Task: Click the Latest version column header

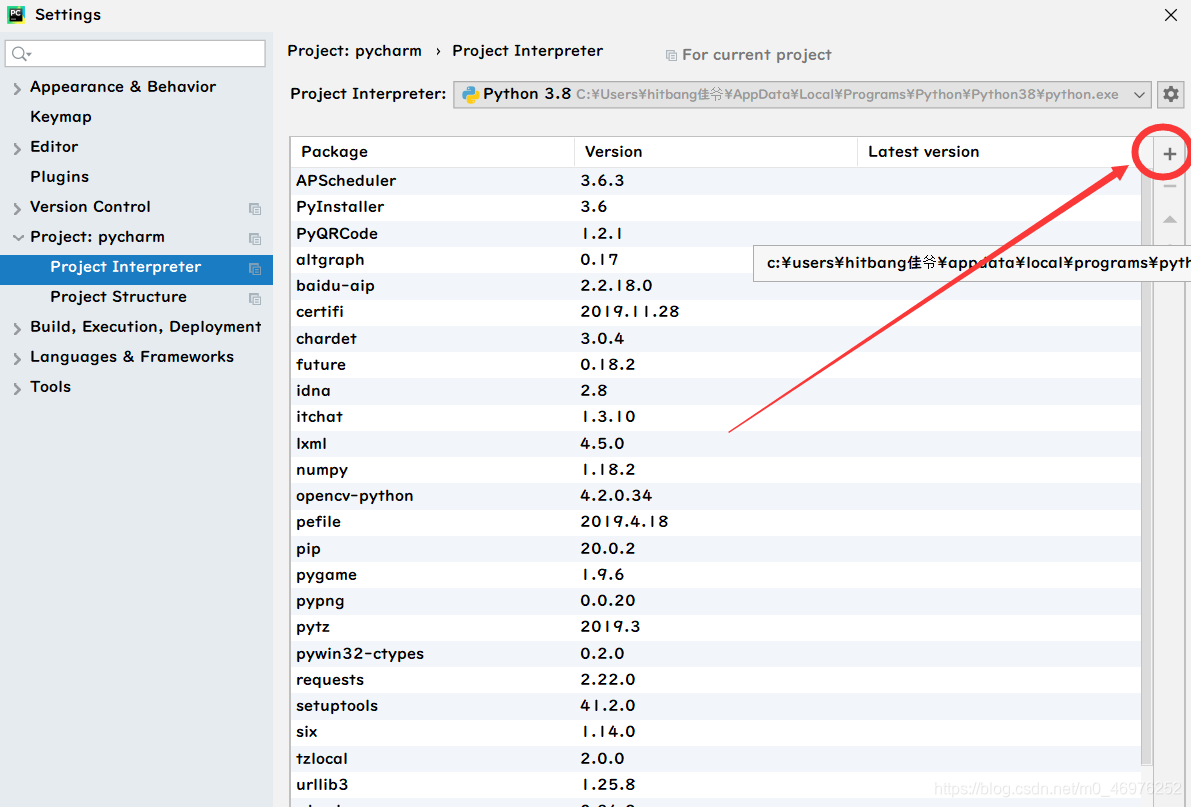Action: tap(999, 152)
